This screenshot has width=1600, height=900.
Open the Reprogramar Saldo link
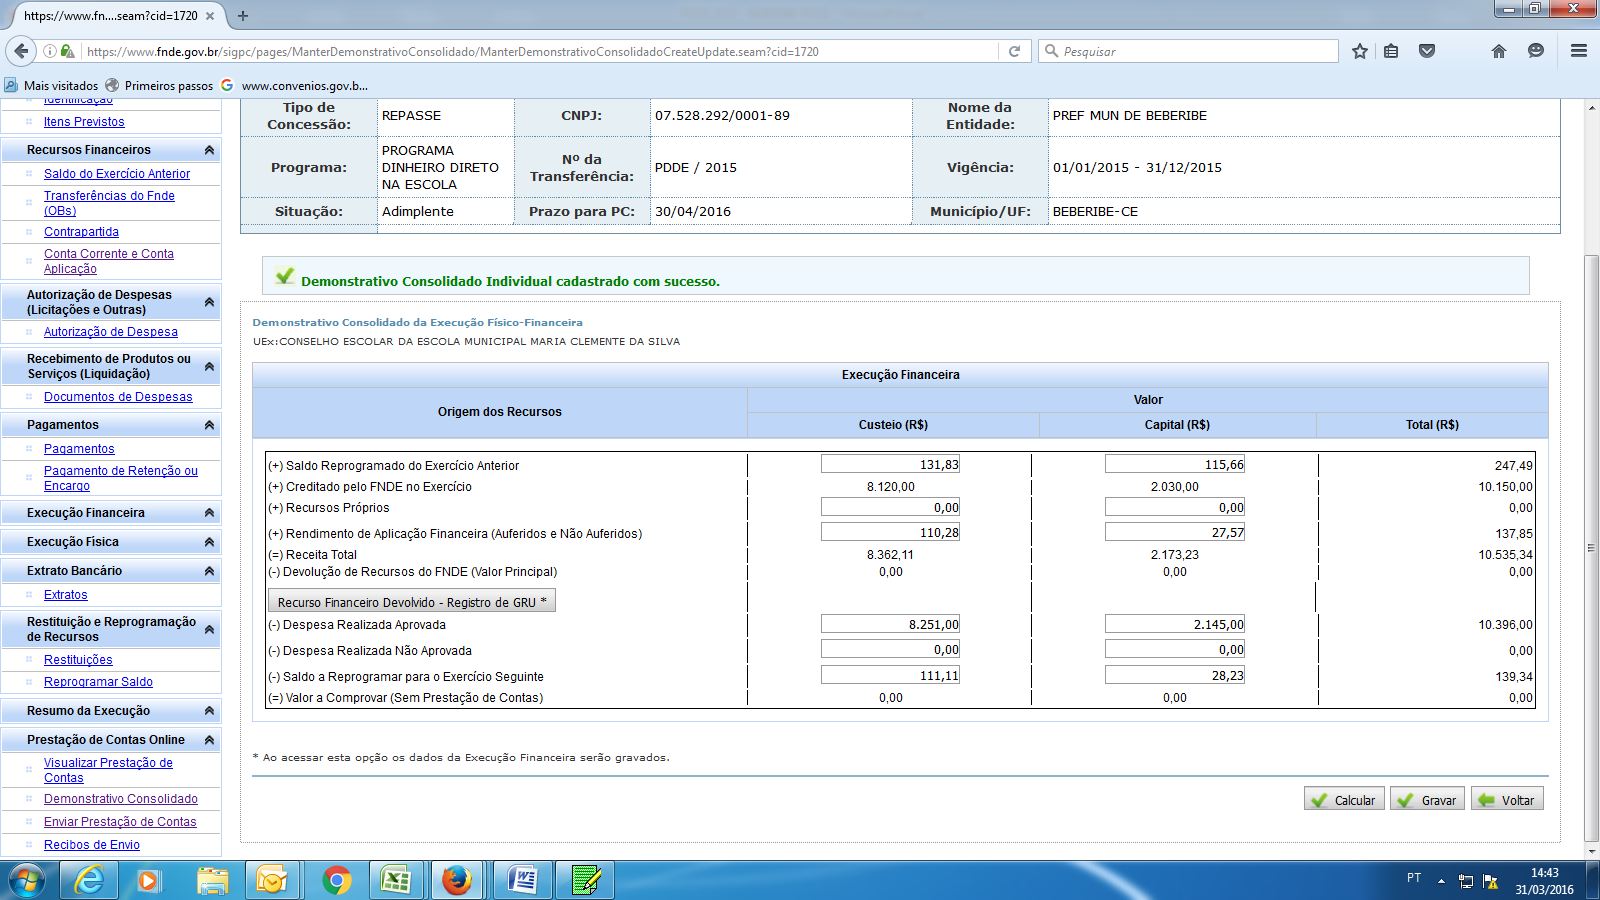pyautogui.click(x=98, y=682)
